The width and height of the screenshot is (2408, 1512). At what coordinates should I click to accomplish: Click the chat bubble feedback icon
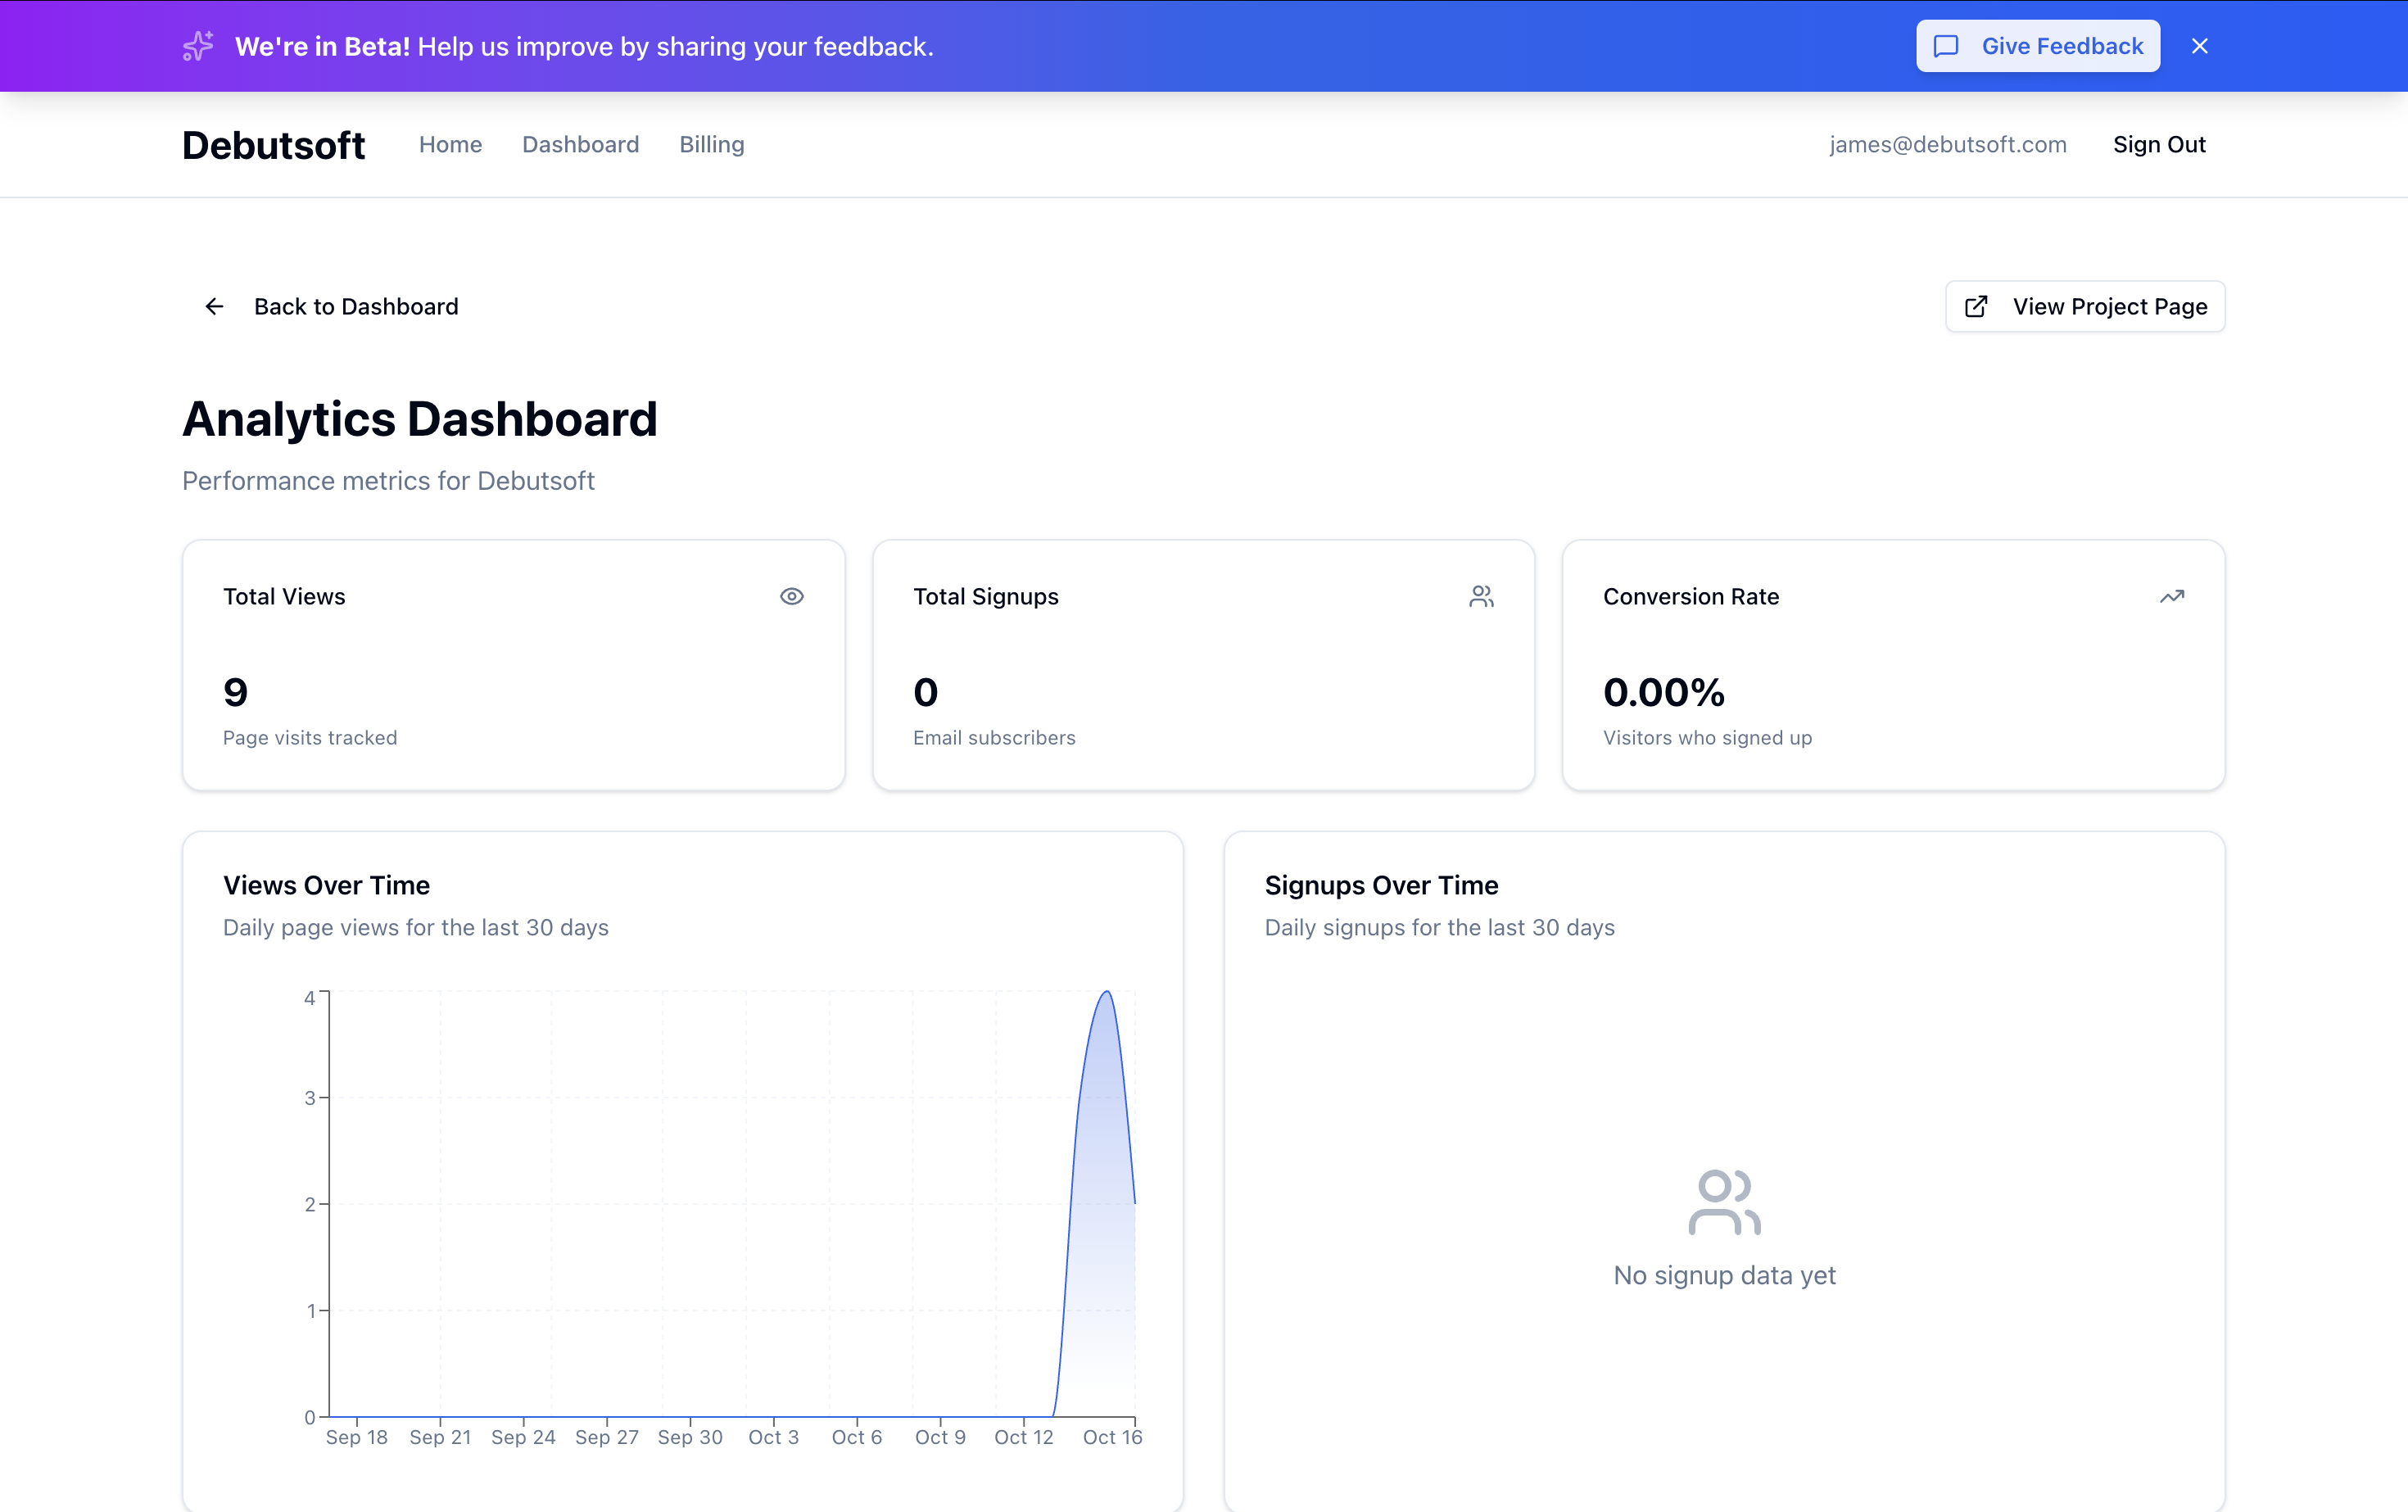pyautogui.click(x=1946, y=46)
